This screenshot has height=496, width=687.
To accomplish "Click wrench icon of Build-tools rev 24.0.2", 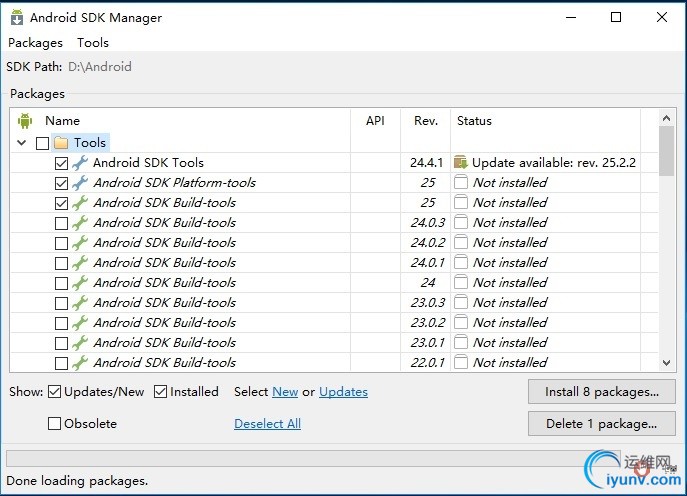I will (80, 243).
